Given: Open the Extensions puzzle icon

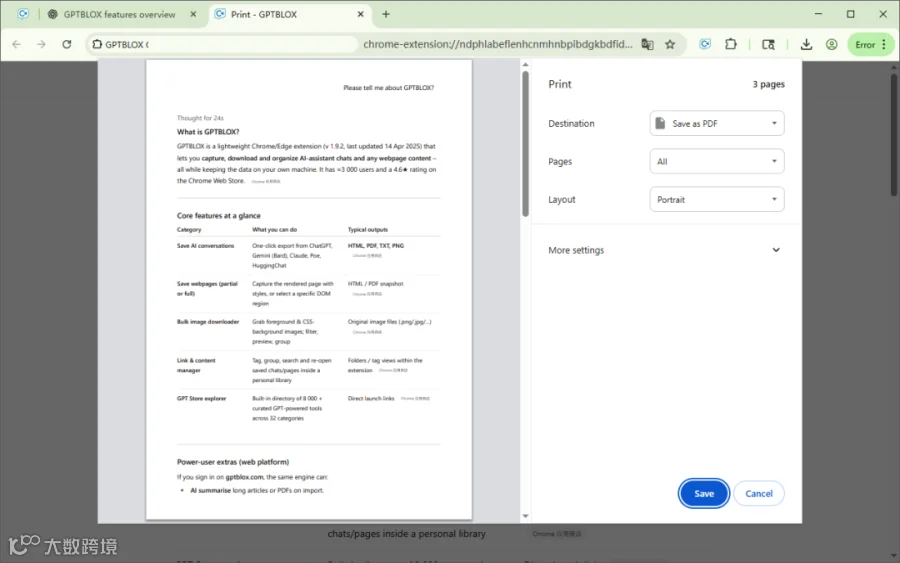Looking at the screenshot, I should (x=731, y=44).
